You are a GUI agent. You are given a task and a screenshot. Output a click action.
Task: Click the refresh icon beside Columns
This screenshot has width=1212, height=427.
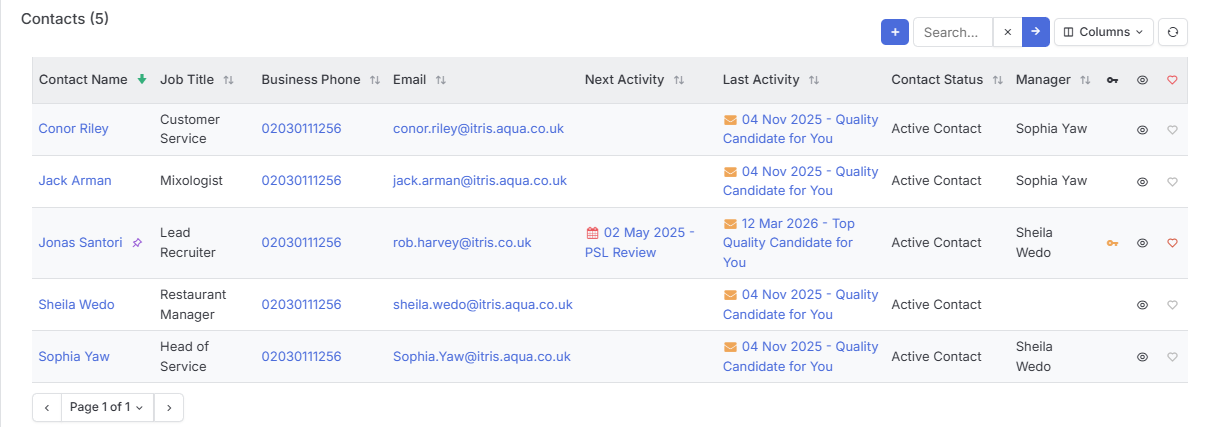click(1173, 32)
